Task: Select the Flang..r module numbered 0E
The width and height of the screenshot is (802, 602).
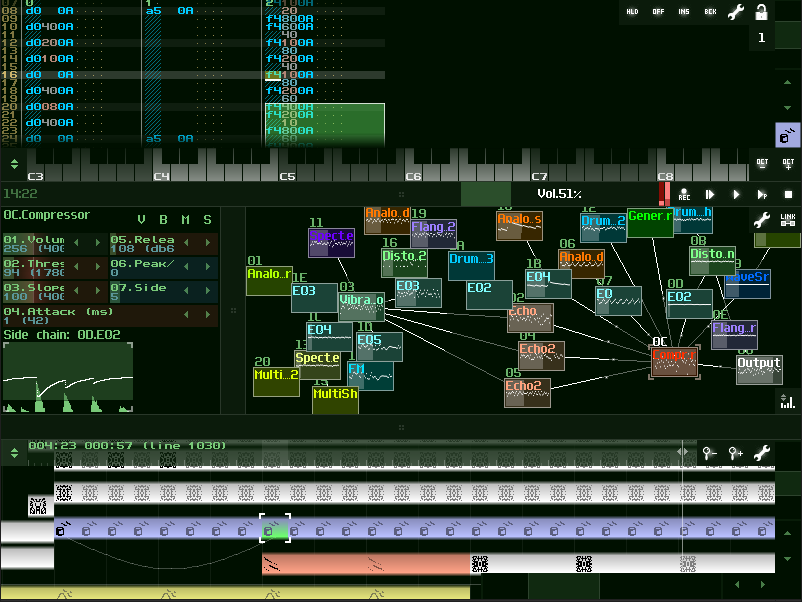Action: click(734, 335)
